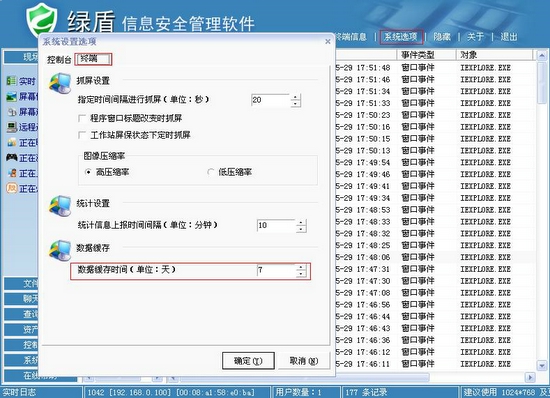Click the gamepad icon in sidebar
The width and height of the screenshot is (550, 398).
pyautogui.click(x=12, y=157)
